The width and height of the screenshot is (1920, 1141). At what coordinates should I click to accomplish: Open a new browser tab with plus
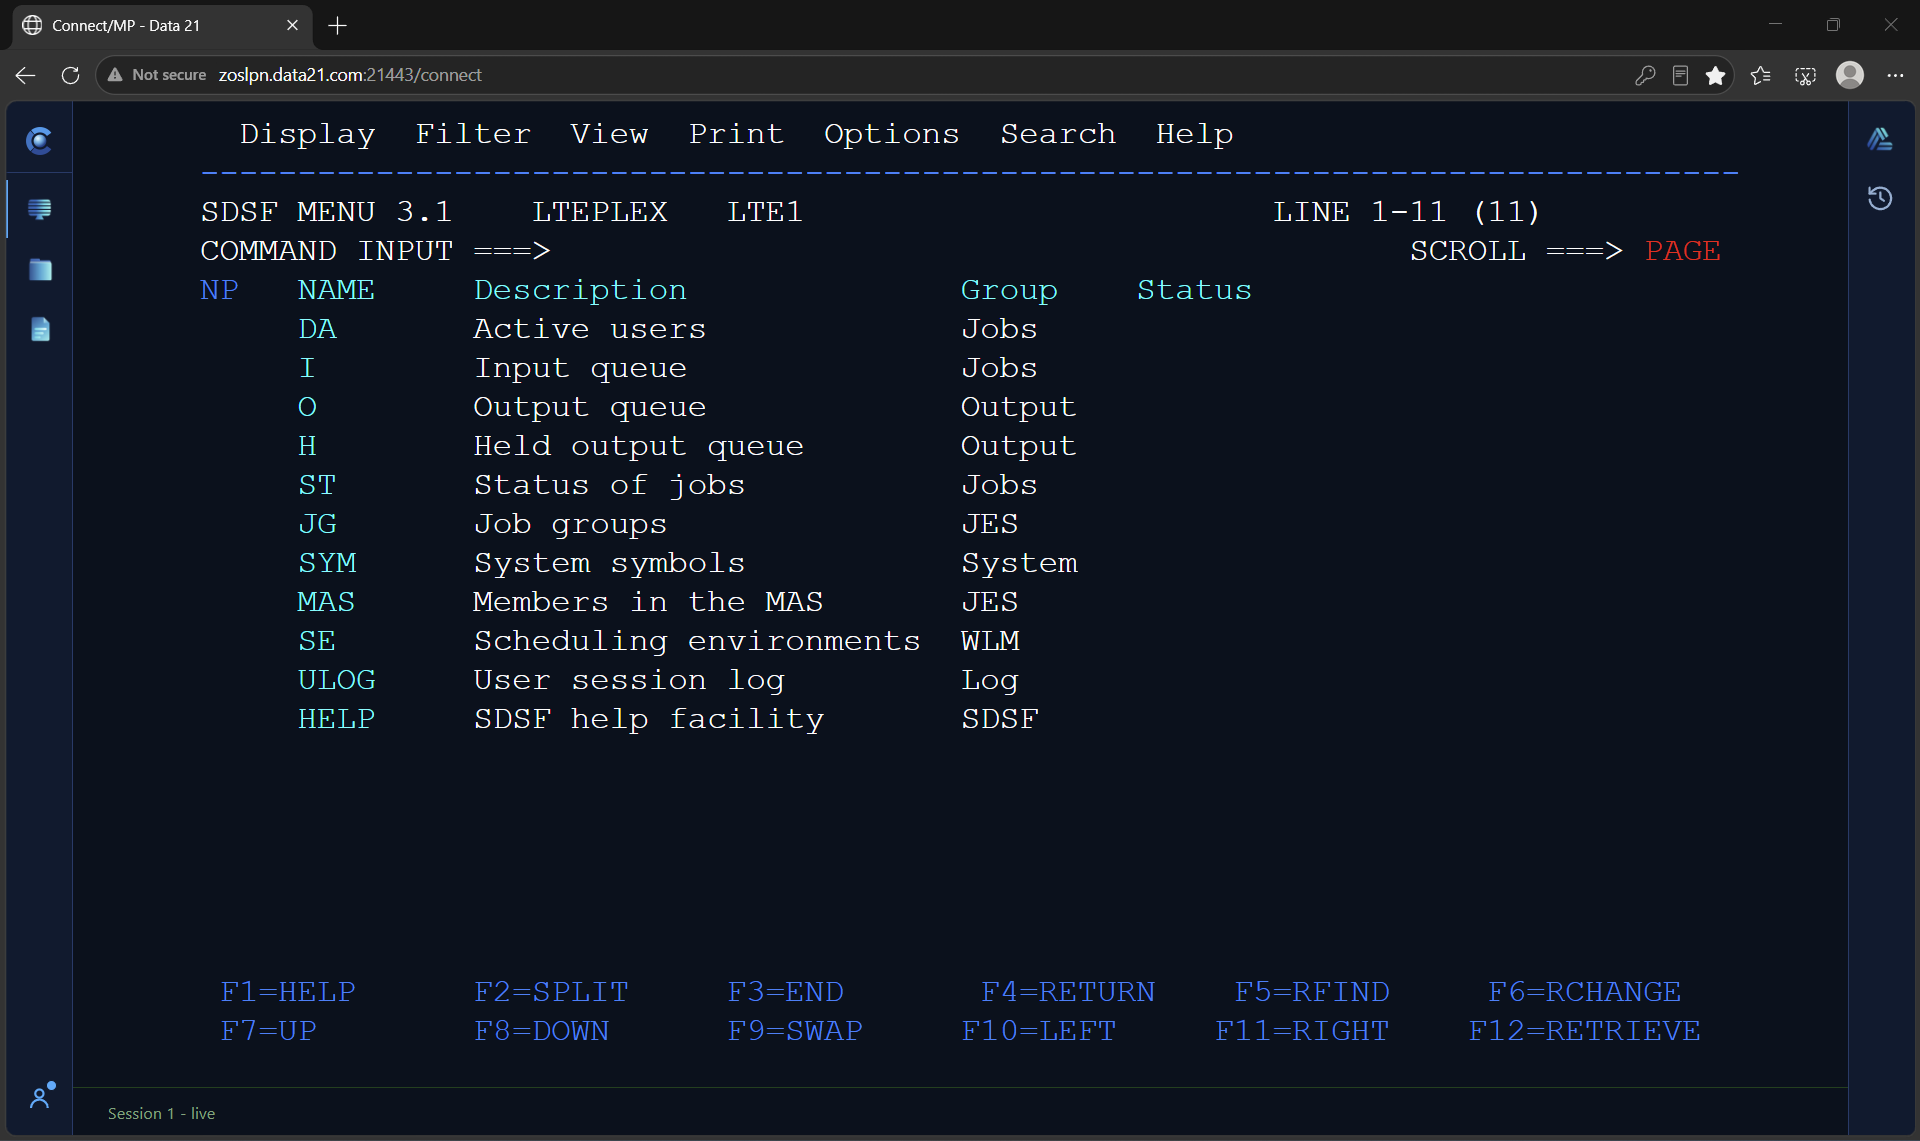(338, 26)
